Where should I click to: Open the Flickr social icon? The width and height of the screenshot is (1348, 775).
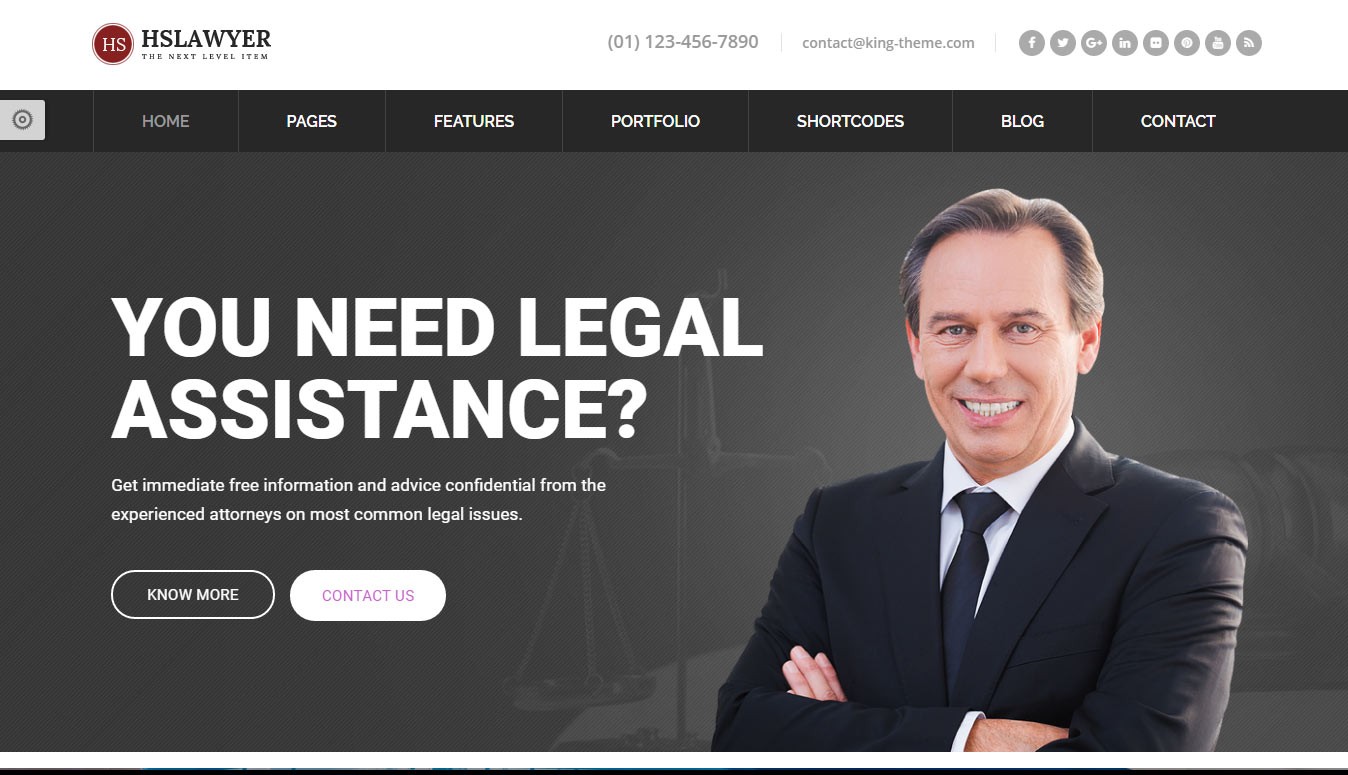1156,43
